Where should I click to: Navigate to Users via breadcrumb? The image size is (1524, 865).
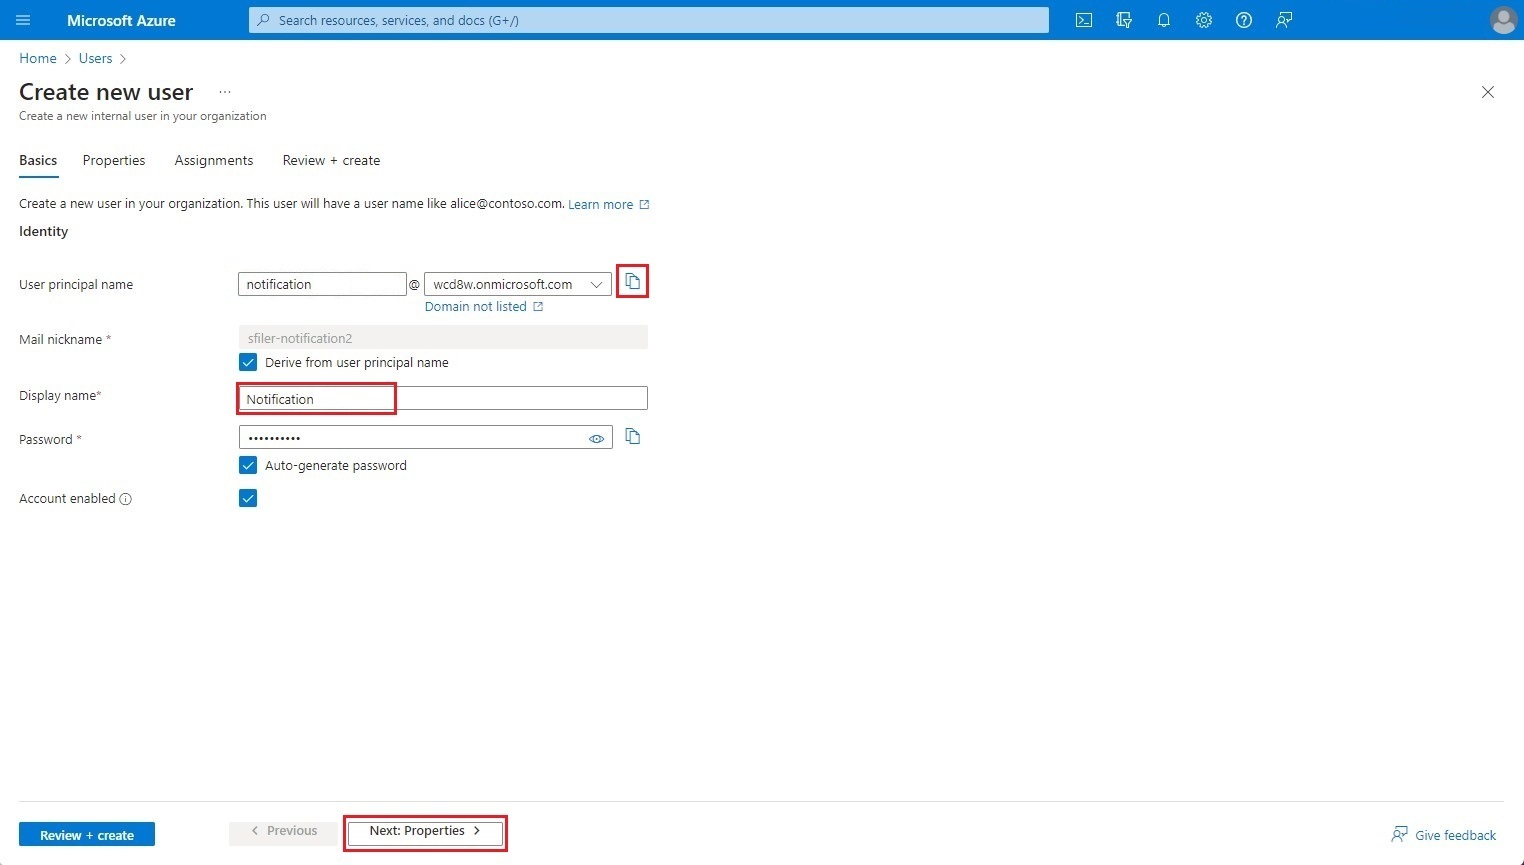[x=95, y=58]
